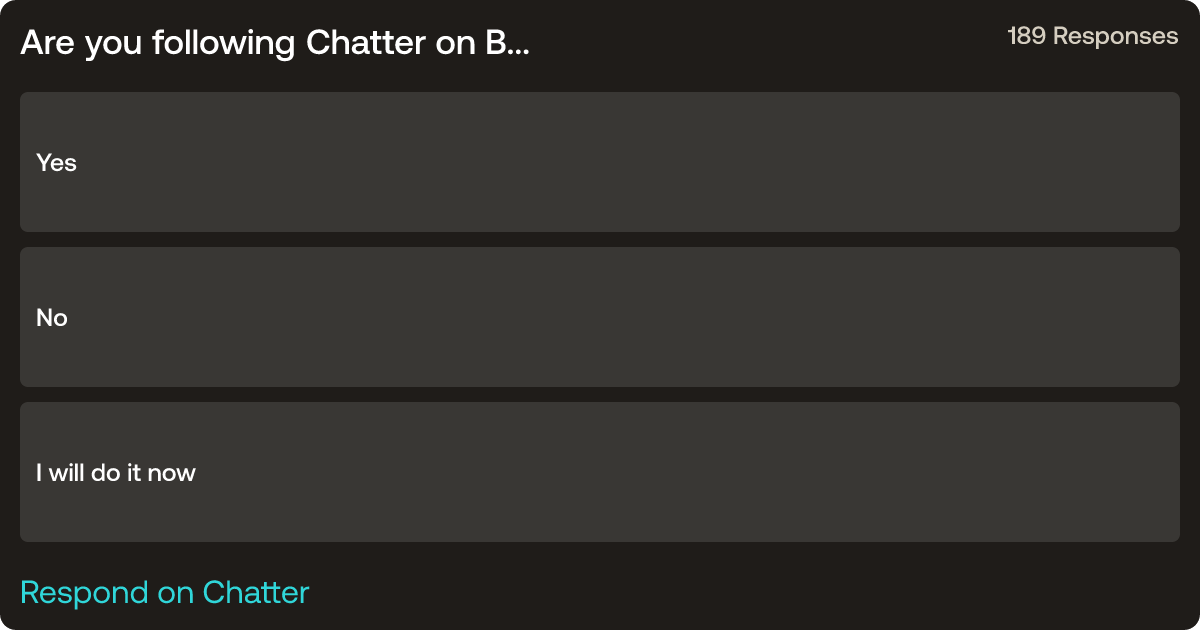View the 189 responses total
The width and height of the screenshot is (1200, 630).
[1092, 36]
